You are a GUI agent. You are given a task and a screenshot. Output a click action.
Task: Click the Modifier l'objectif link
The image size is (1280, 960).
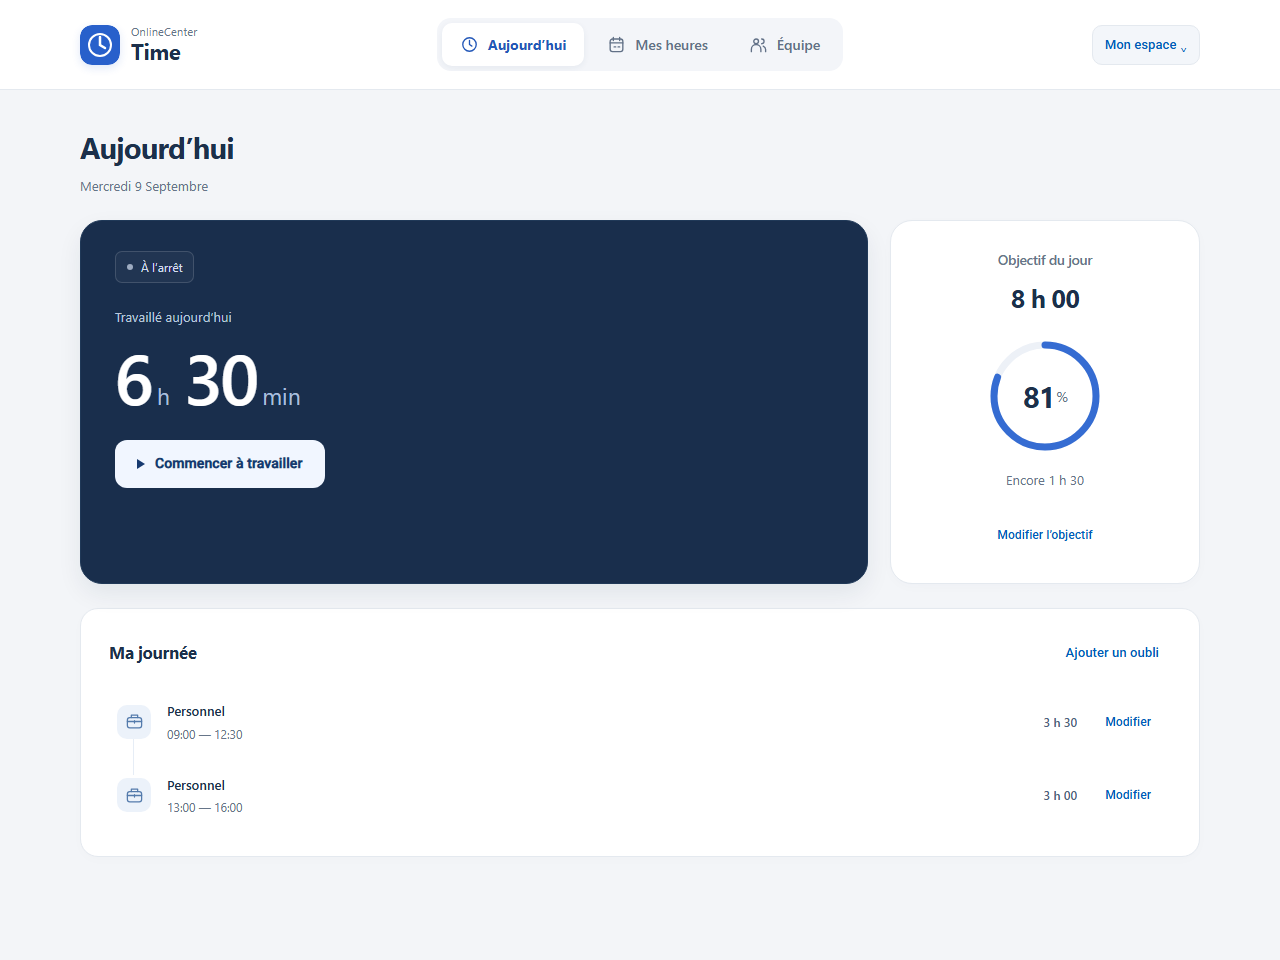tap(1045, 535)
